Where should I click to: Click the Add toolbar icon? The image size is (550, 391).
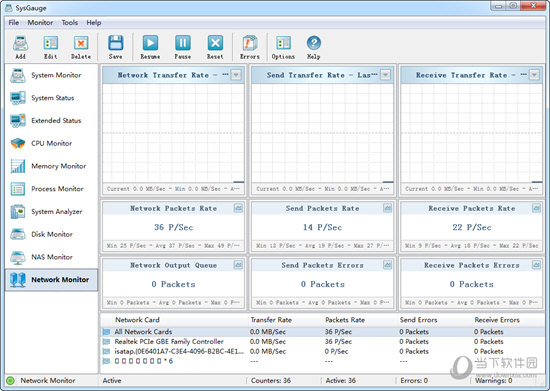20,47
